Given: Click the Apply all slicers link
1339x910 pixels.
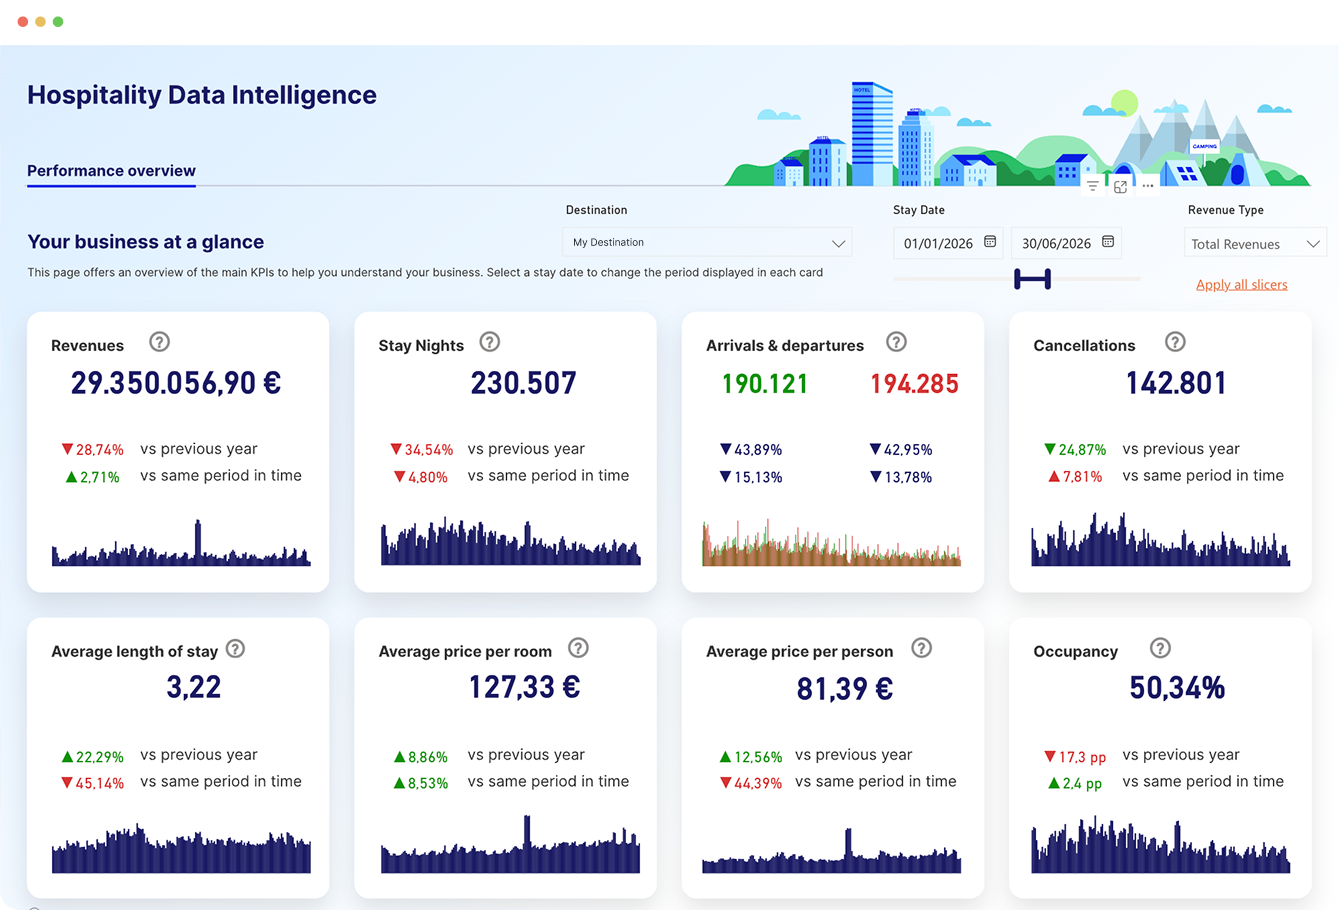Looking at the screenshot, I should pyautogui.click(x=1241, y=285).
